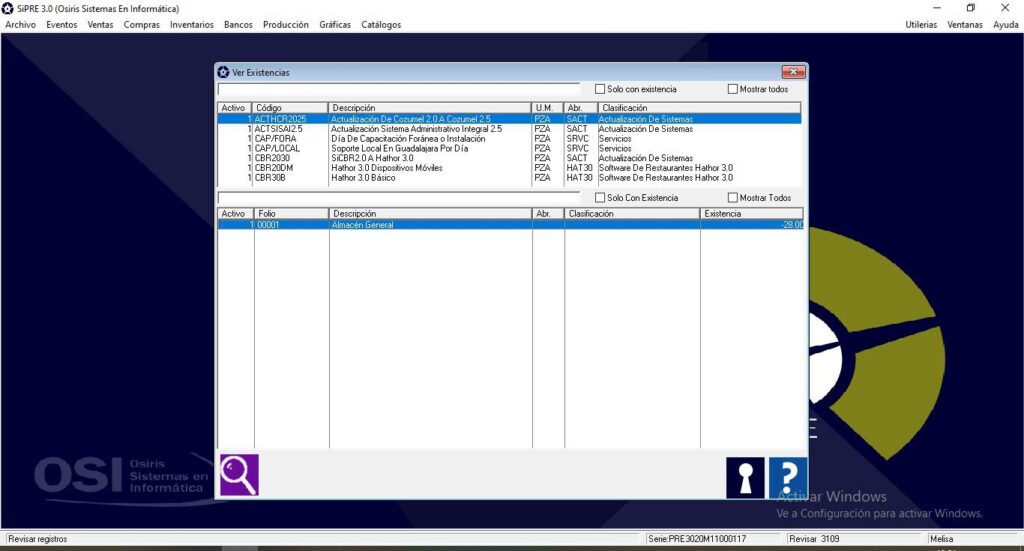Click the lower Clasificación column header
The width and height of the screenshot is (1024, 551).
(632, 213)
